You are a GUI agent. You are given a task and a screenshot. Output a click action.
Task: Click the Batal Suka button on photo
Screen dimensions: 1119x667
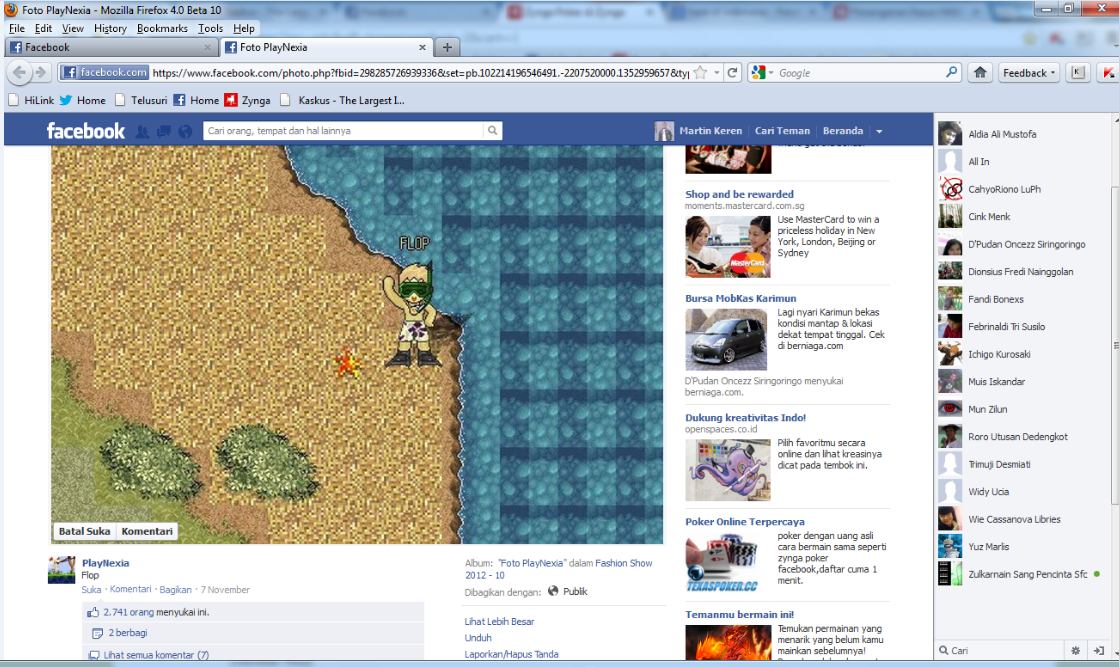point(84,531)
